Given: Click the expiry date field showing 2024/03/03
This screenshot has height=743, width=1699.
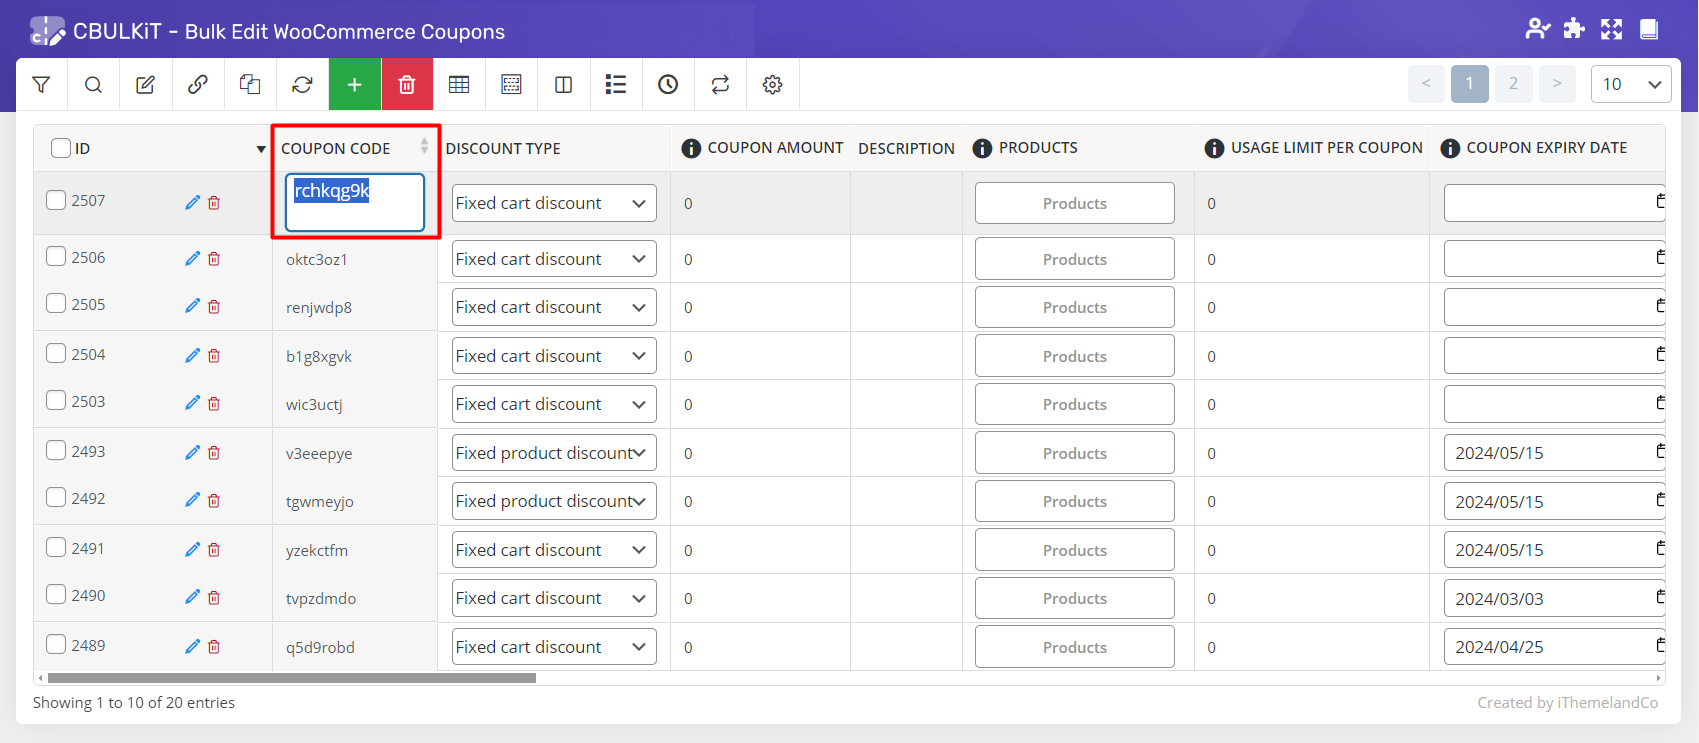Looking at the screenshot, I should pyautogui.click(x=1545, y=598).
